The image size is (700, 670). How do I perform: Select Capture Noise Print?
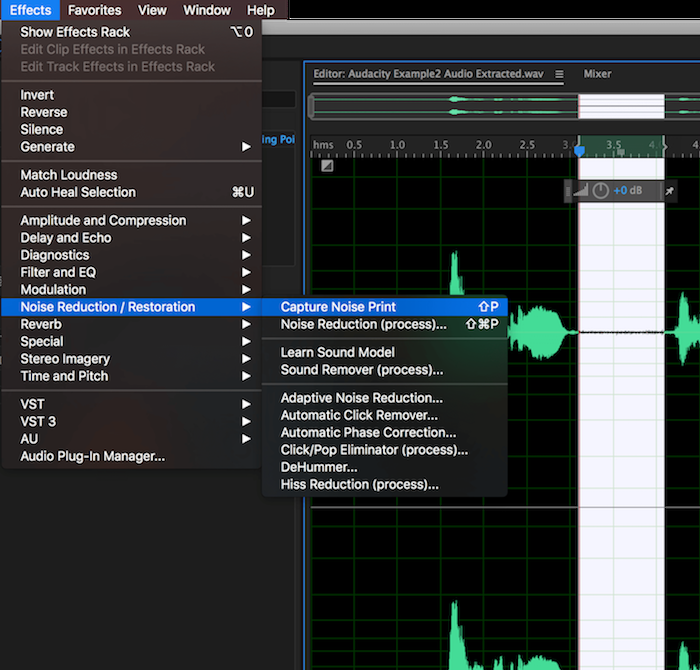point(338,307)
